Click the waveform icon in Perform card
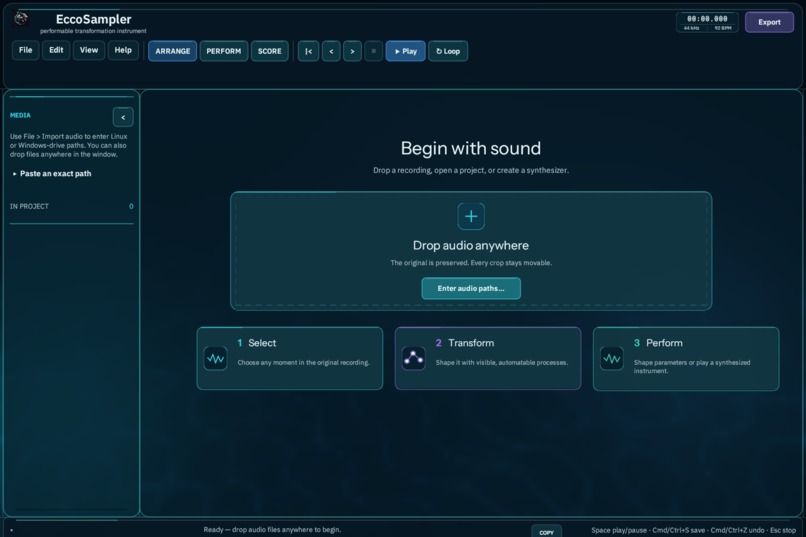This screenshot has width=806, height=537. point(612,359)
